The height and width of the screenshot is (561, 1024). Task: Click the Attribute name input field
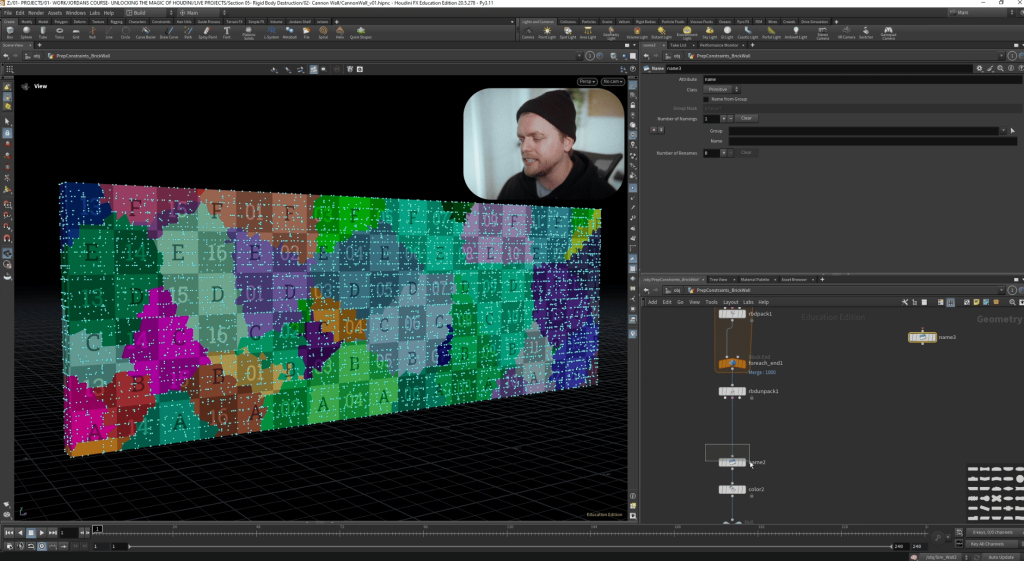[862, 80]
